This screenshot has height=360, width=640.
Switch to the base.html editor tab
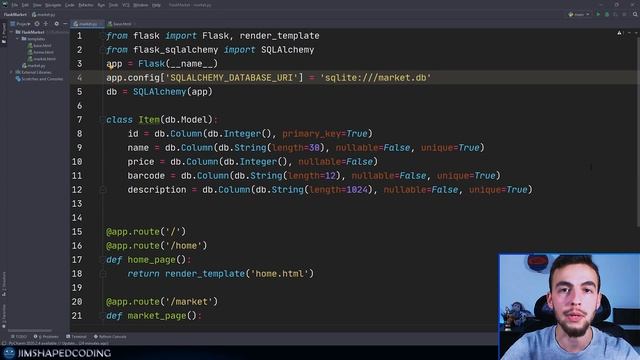(x=121, y=24)
